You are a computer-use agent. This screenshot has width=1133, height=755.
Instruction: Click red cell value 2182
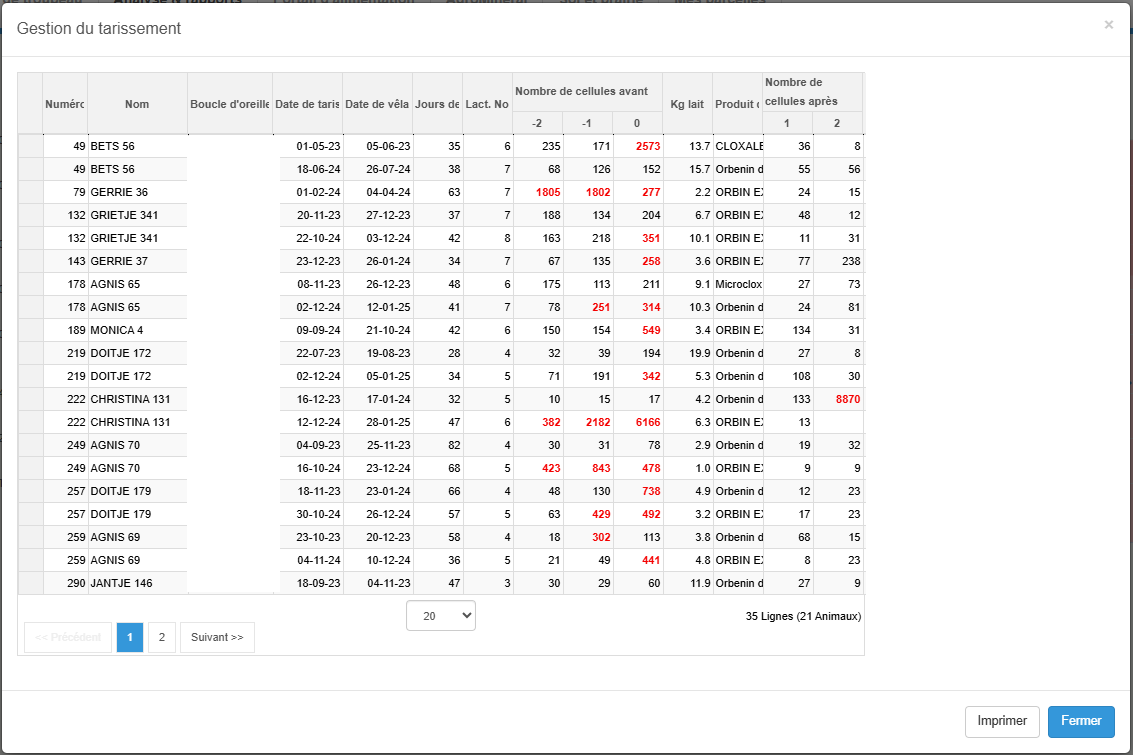tap(598, 422)
